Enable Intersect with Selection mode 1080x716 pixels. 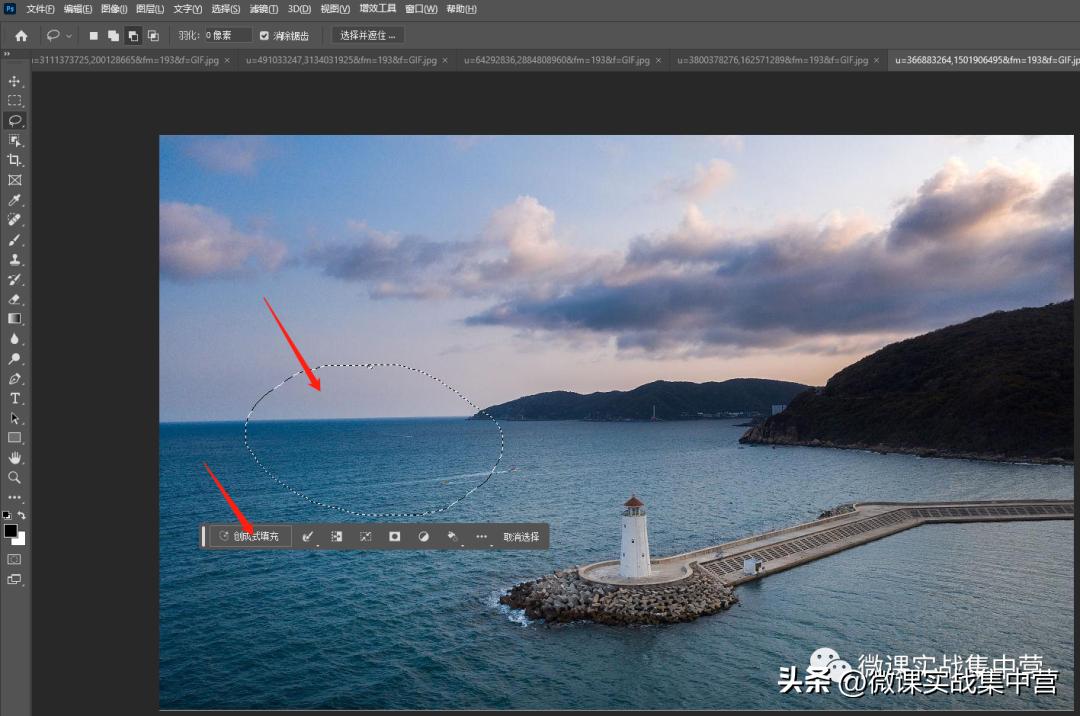(153, 36)
